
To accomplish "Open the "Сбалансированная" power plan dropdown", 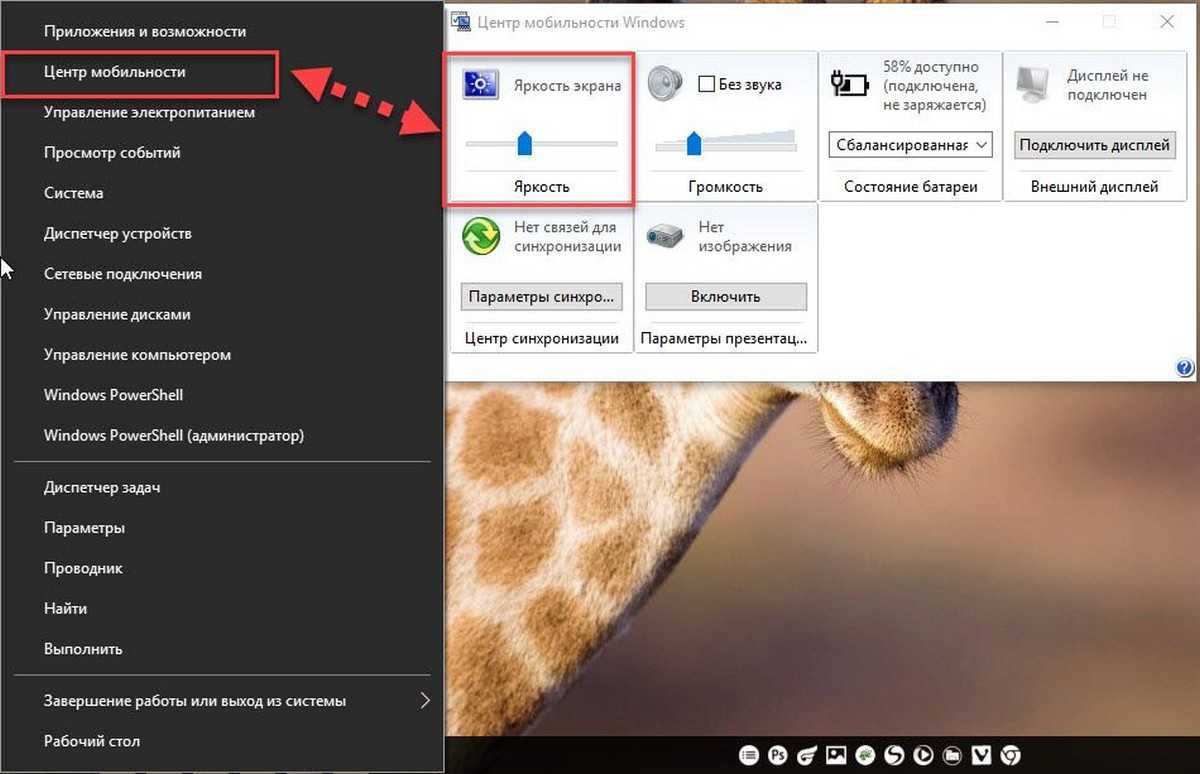I will pos(910,145).
